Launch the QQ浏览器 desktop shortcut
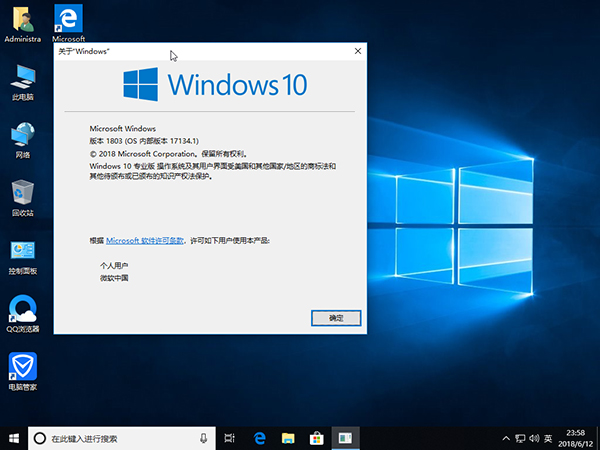 pos(23,314)
